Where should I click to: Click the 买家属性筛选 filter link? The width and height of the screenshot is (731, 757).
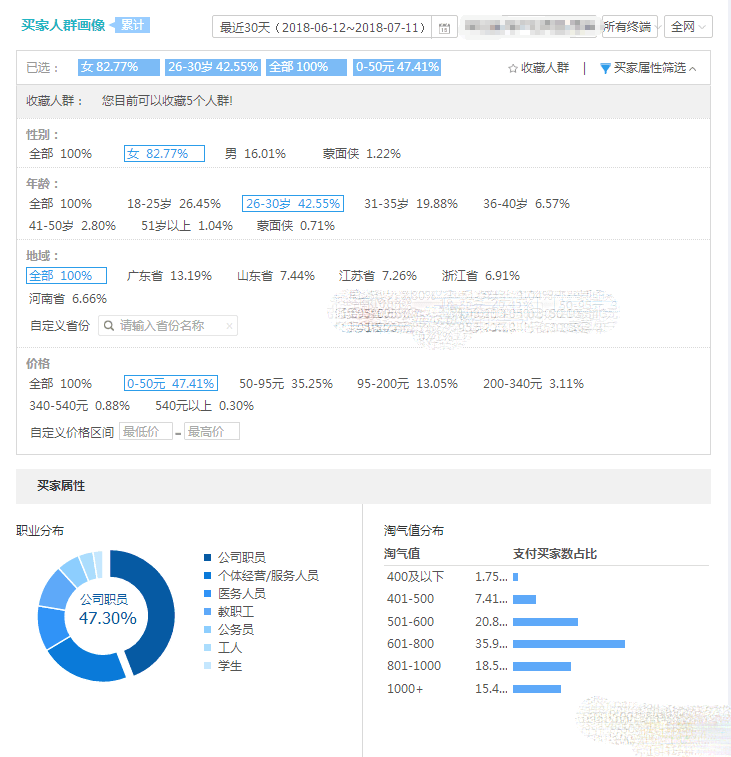[x=649, y=69]
